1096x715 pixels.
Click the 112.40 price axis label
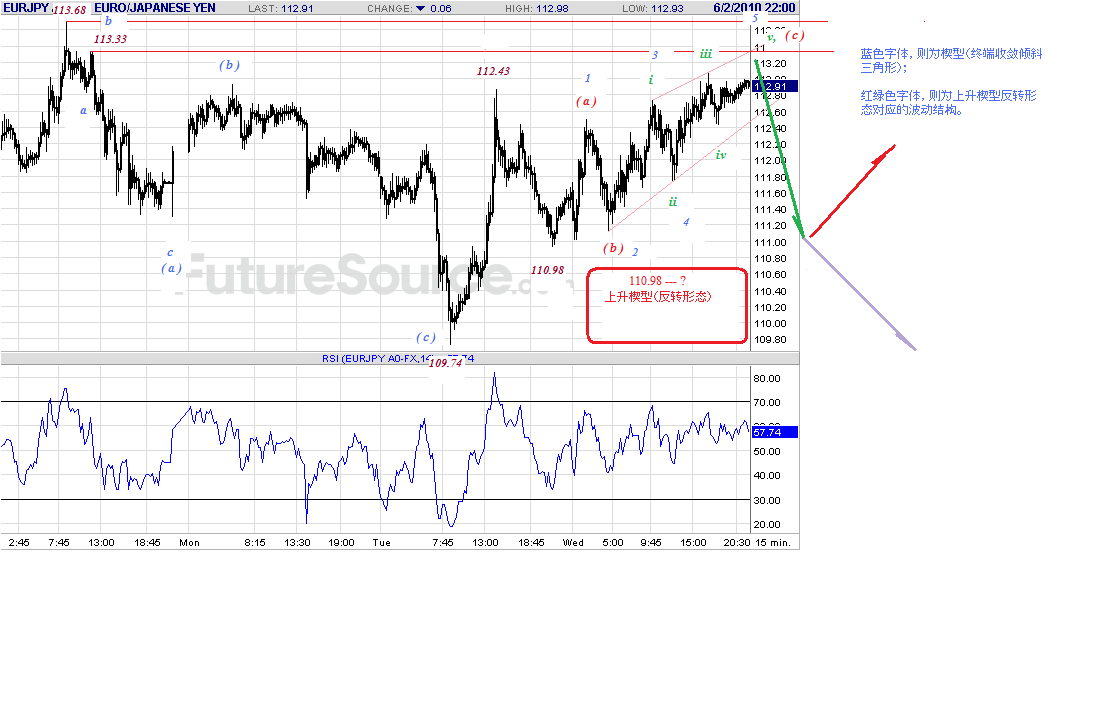pyautogui.click(x=770, y=129)
